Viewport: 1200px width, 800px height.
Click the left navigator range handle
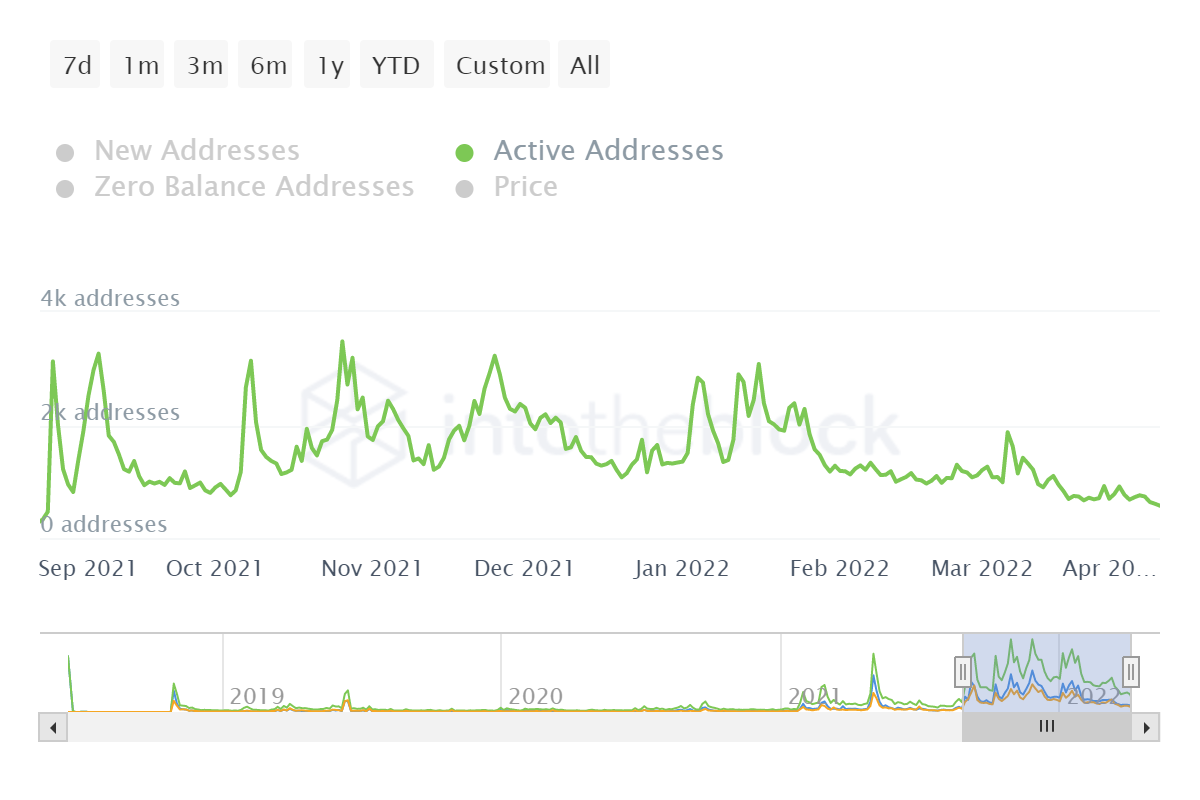coord(962,669)
